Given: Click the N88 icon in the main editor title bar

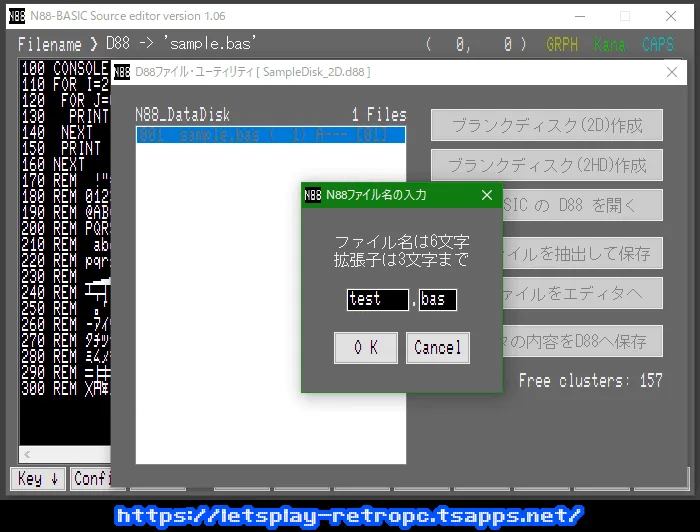Looking at the screenshot, I should click(x=16, y=16).
